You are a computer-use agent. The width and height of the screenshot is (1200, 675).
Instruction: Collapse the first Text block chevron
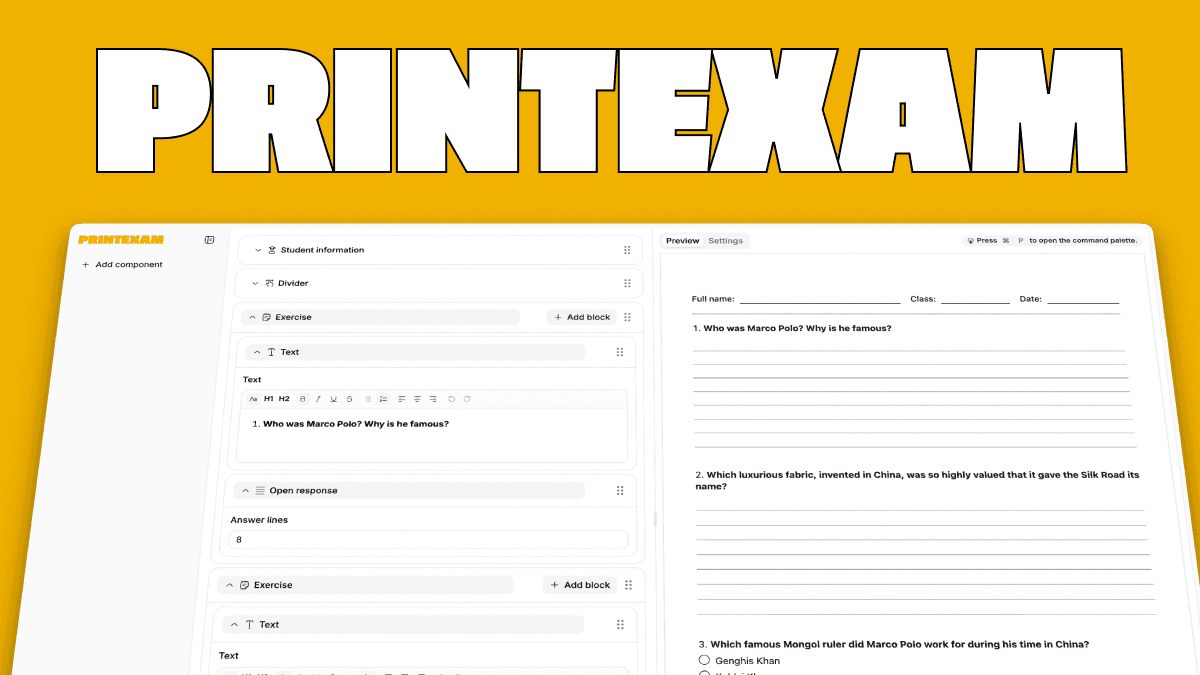pyautogui.click(x=257, y=352)
